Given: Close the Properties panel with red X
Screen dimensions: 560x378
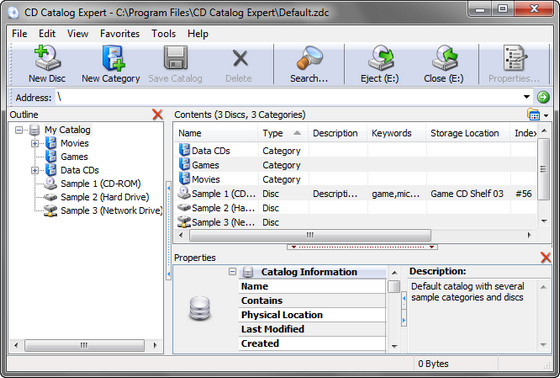Looking at the screenshot, I should pos(545,257).
